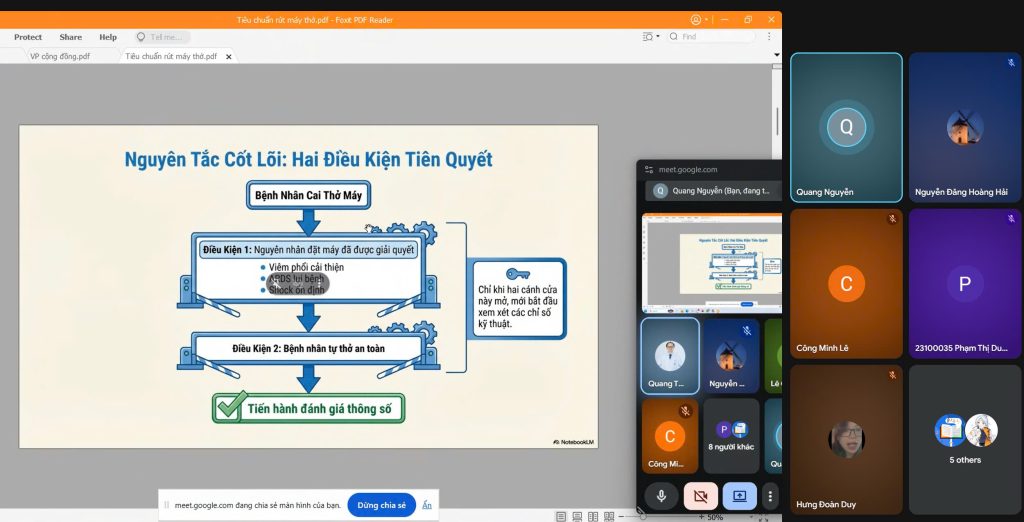The width and height of the screenshot is (1024, 522).
Task: Open Meet more options three-dot menu
Action: point(770,495)
